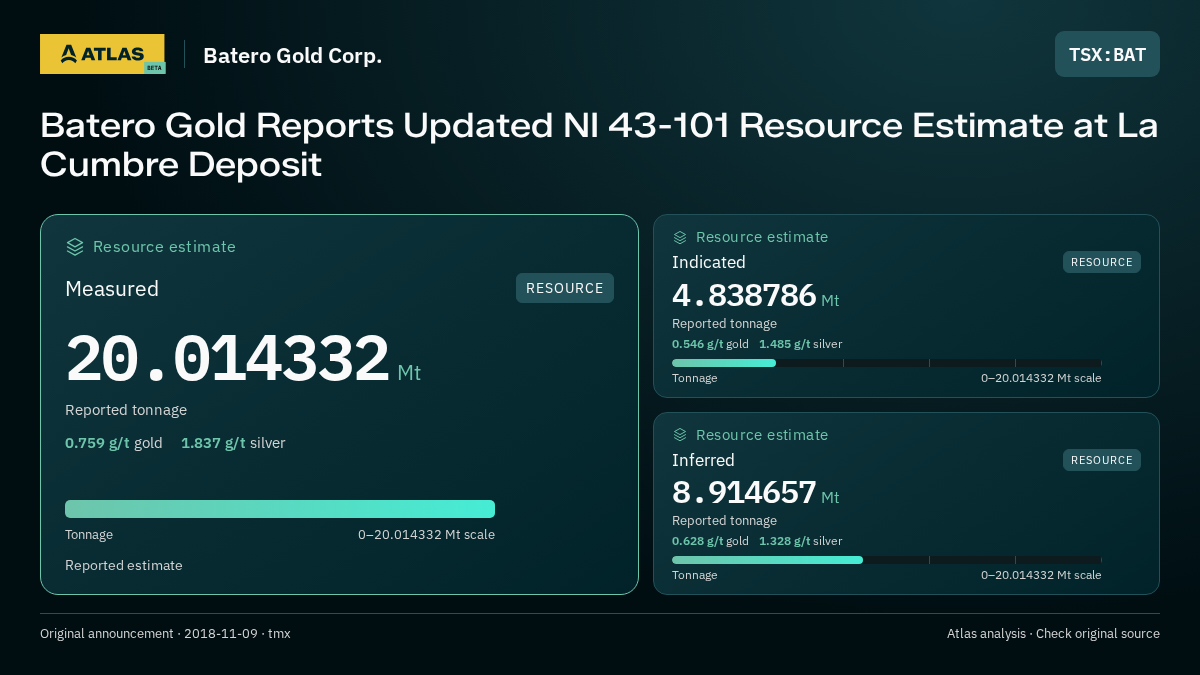
Task: Click the Indicated label
Action: pyautogui.click(x=709, y=262)
